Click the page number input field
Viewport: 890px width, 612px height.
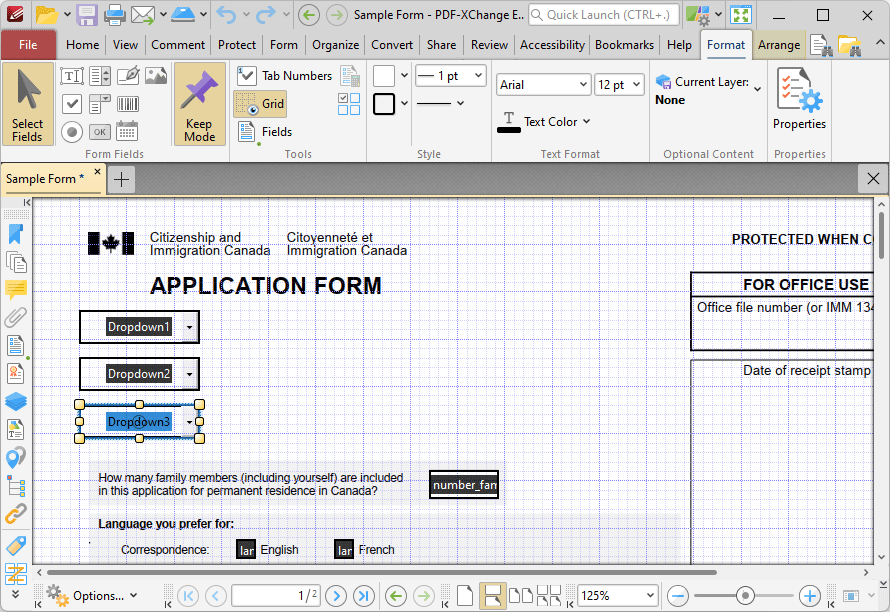(x=276, y=596)
